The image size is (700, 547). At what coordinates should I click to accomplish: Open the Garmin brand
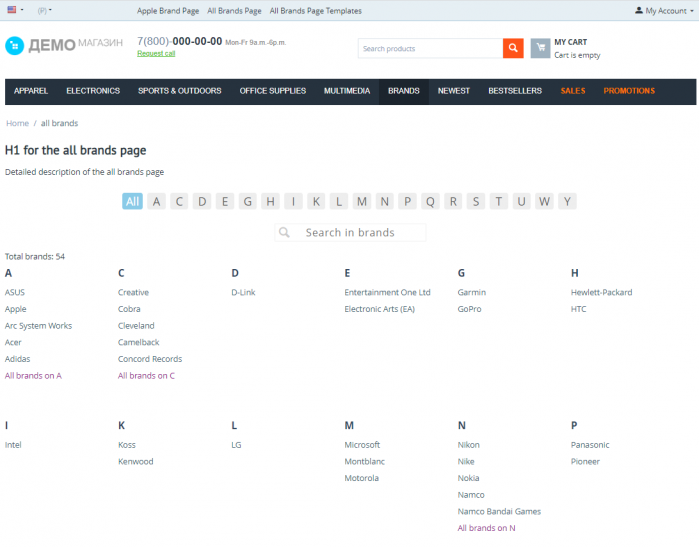click(472, 292)
